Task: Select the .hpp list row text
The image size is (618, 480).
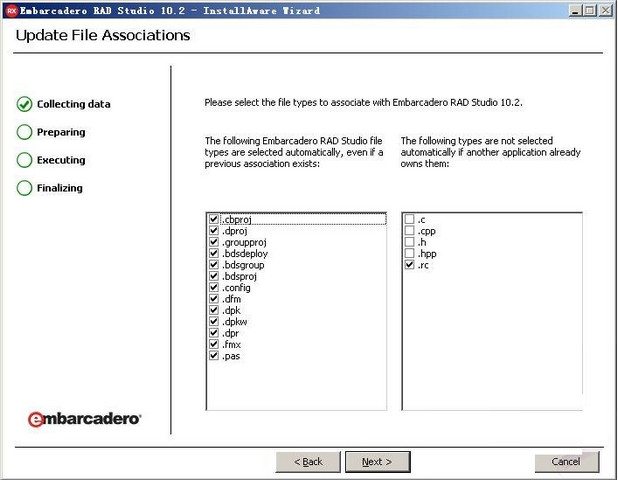Action: (427, 253)
